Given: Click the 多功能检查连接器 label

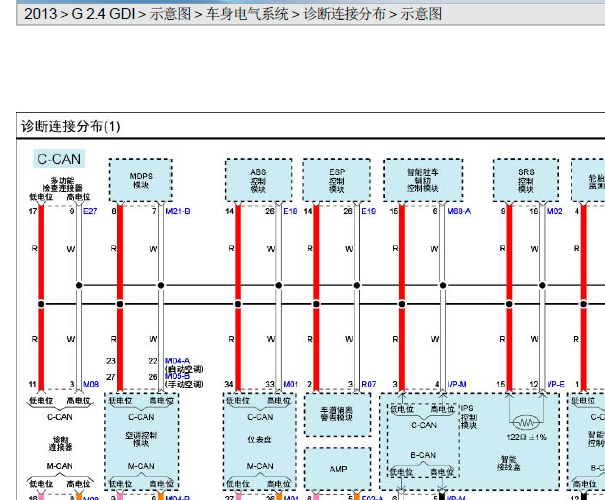Looking at the screenshot, I should pyautogui.click(x=62, y=184).
